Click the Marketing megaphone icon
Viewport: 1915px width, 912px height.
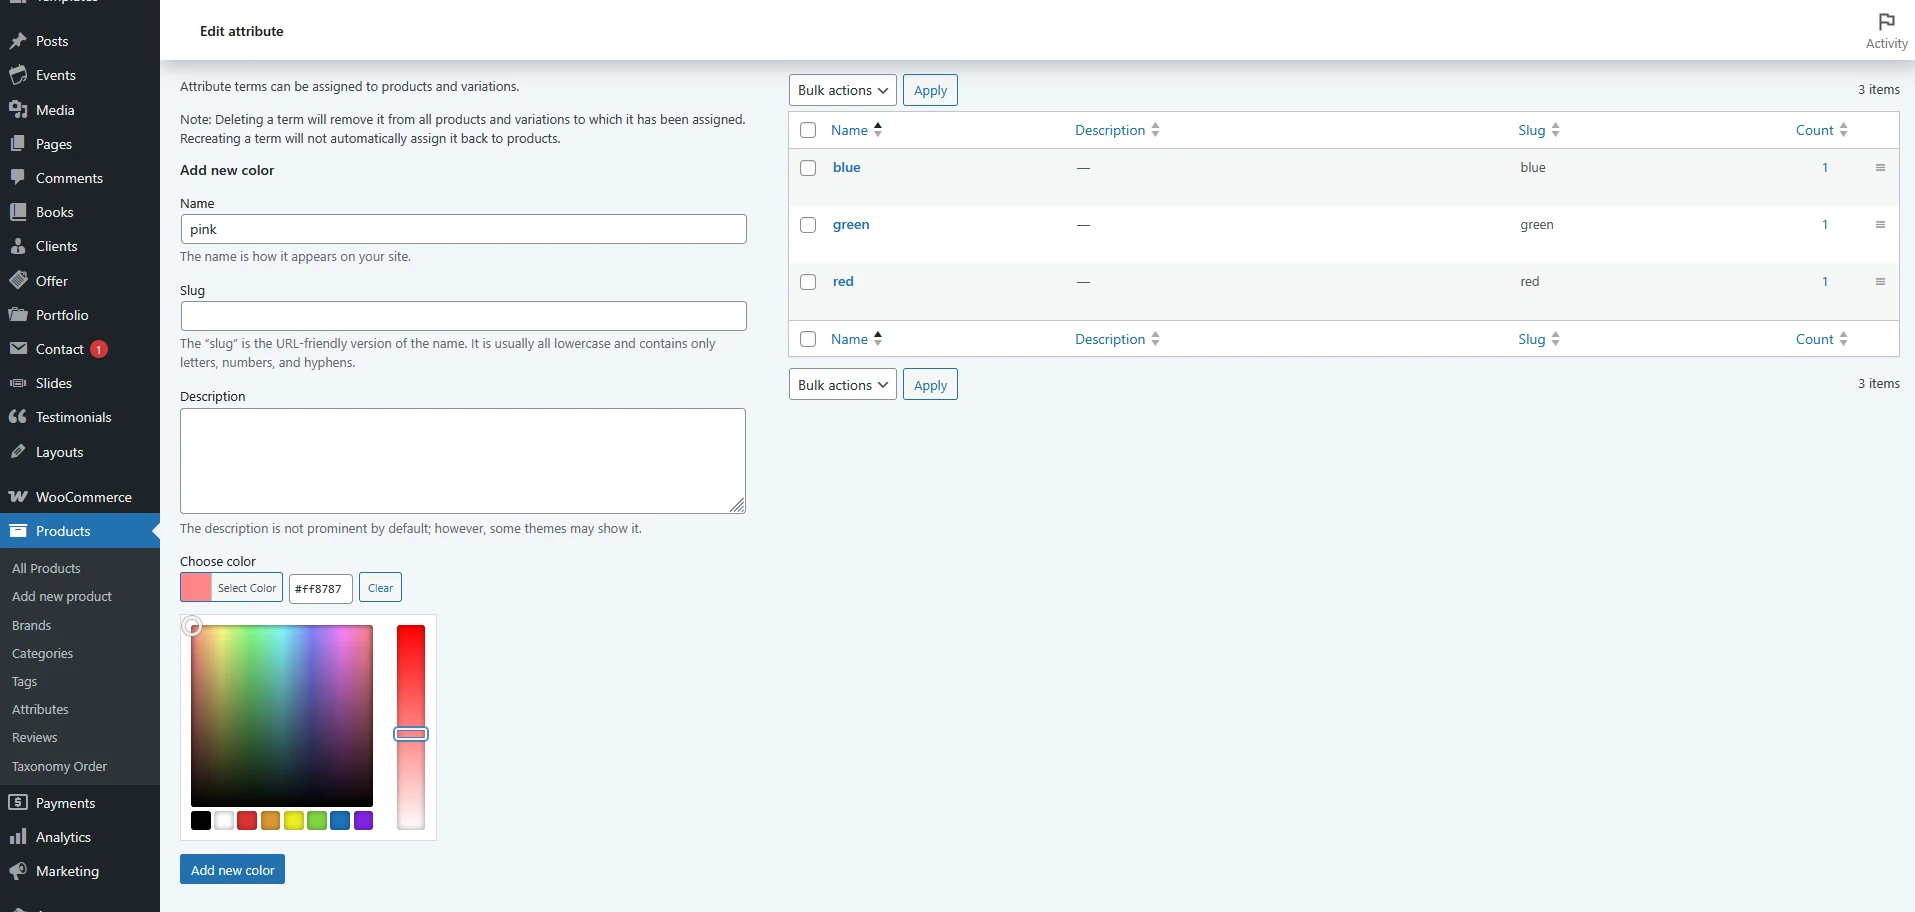(x=18, y=871)
